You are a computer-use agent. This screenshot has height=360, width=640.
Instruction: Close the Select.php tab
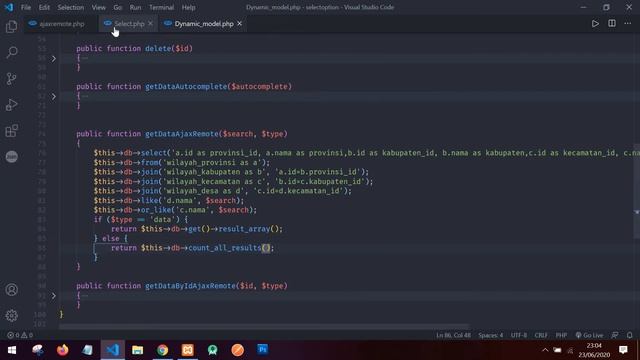tap(150, 24)
